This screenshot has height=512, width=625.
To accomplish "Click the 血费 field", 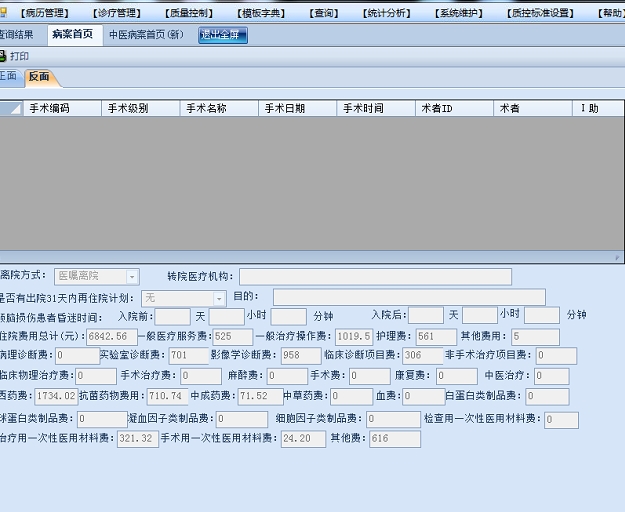I will (x=424, y=396).
